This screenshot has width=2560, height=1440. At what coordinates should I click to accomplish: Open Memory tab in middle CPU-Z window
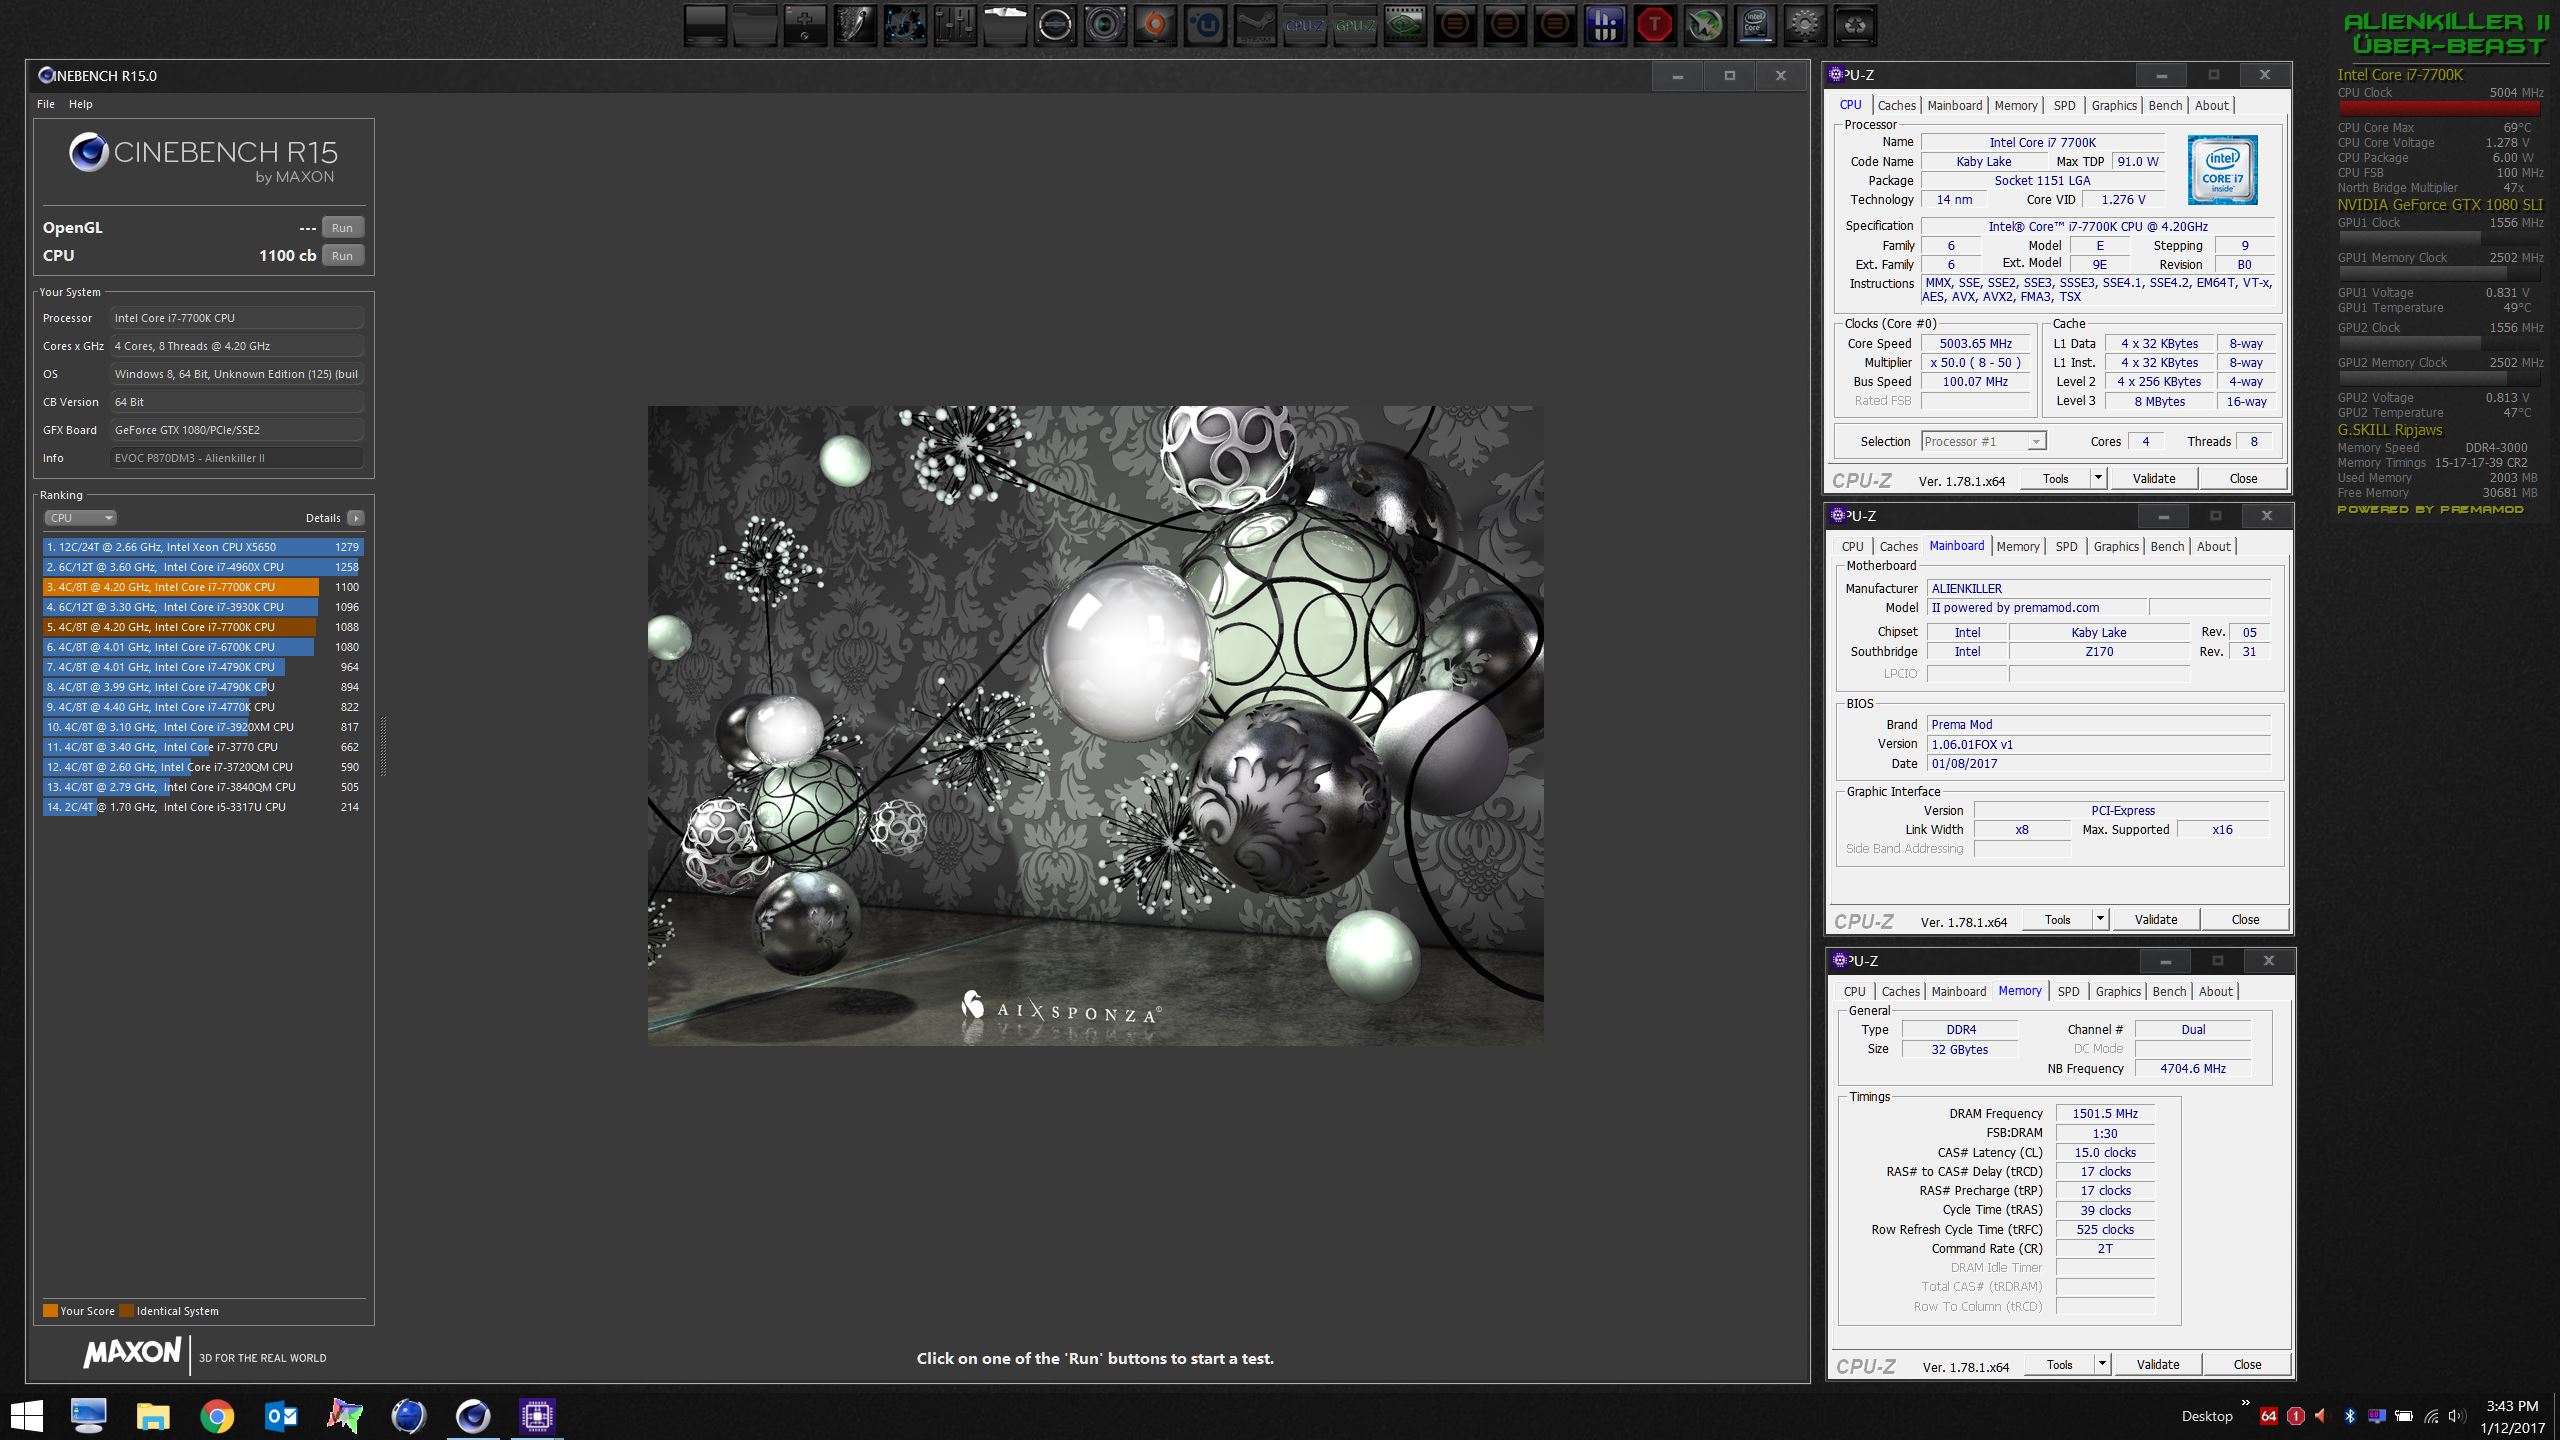[x=2018, y=546]
